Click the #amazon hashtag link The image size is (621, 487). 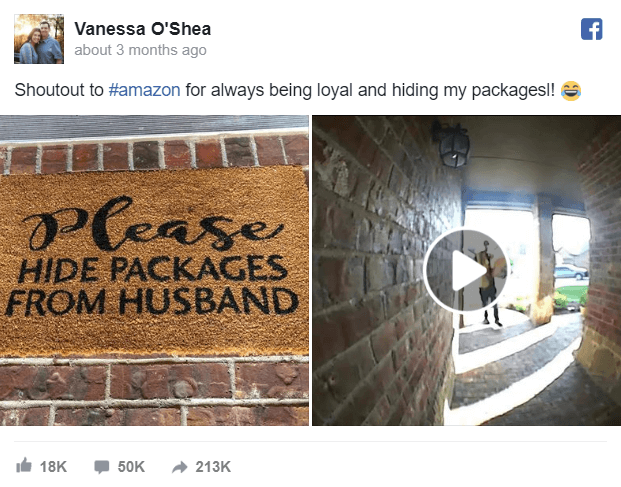(x=145, y=90)
